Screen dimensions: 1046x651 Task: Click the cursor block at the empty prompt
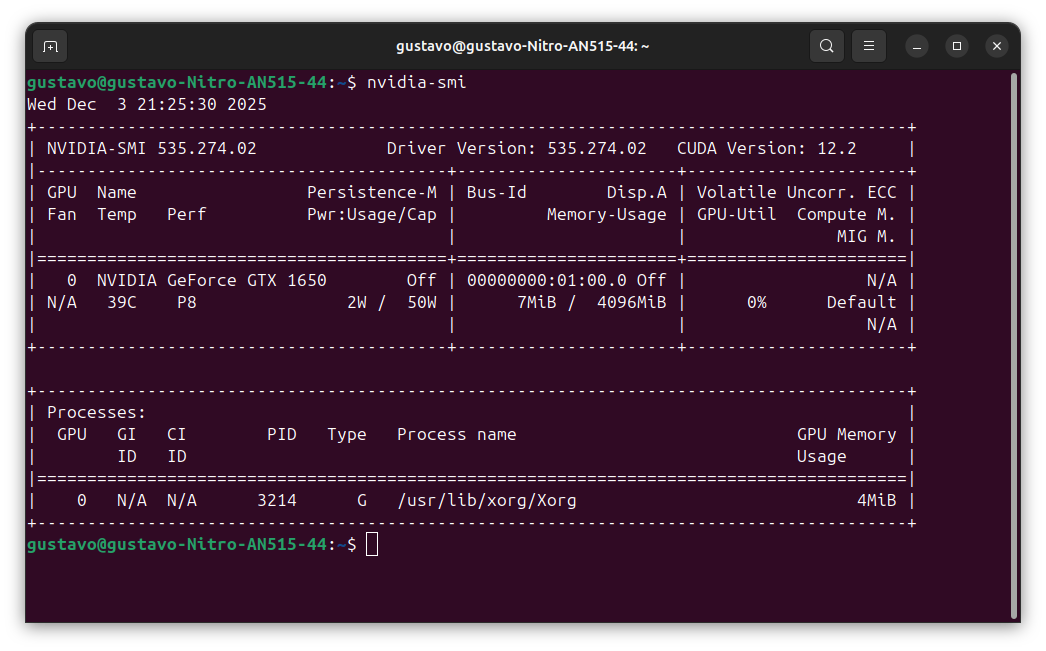click(372, 544)
